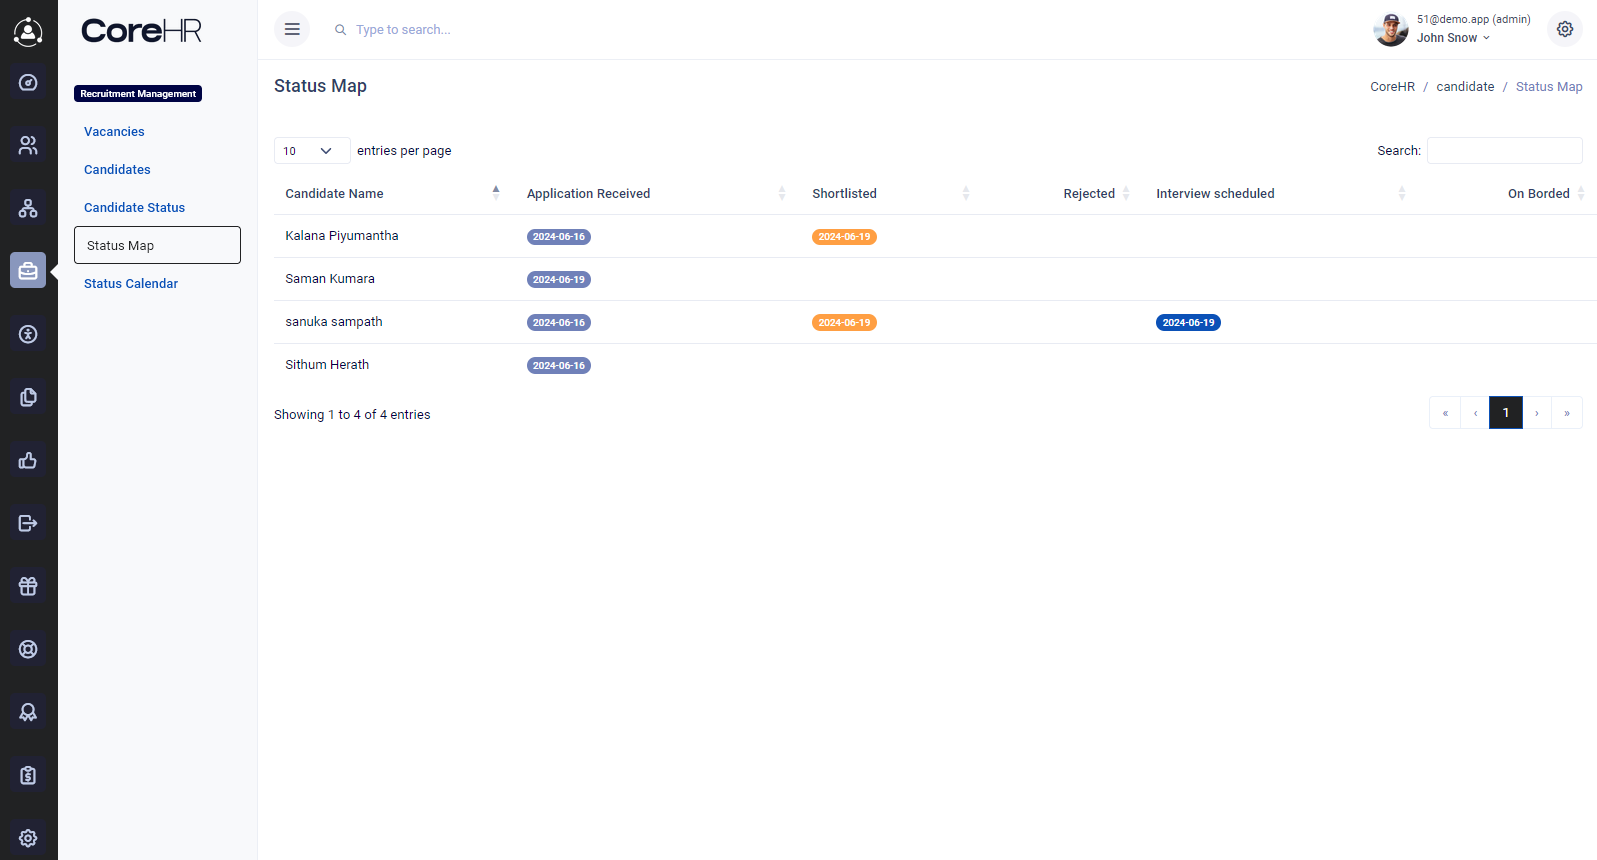
Task: Open the dashboard speedometer icon in sidebar
Action: [x=28, y=83]
